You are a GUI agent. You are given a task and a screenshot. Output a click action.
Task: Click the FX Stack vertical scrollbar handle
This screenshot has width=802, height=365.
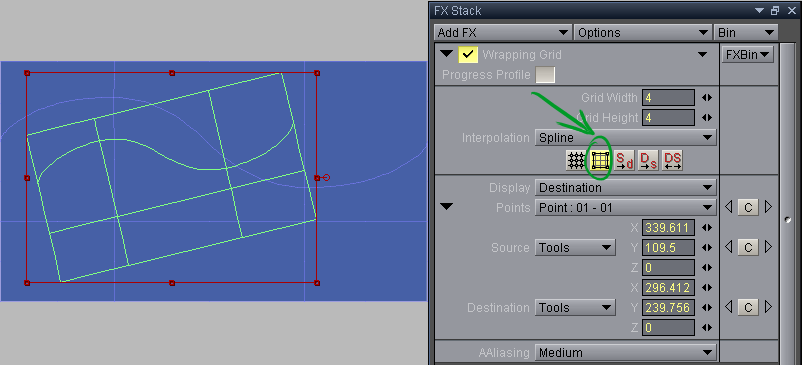[788, 220]
